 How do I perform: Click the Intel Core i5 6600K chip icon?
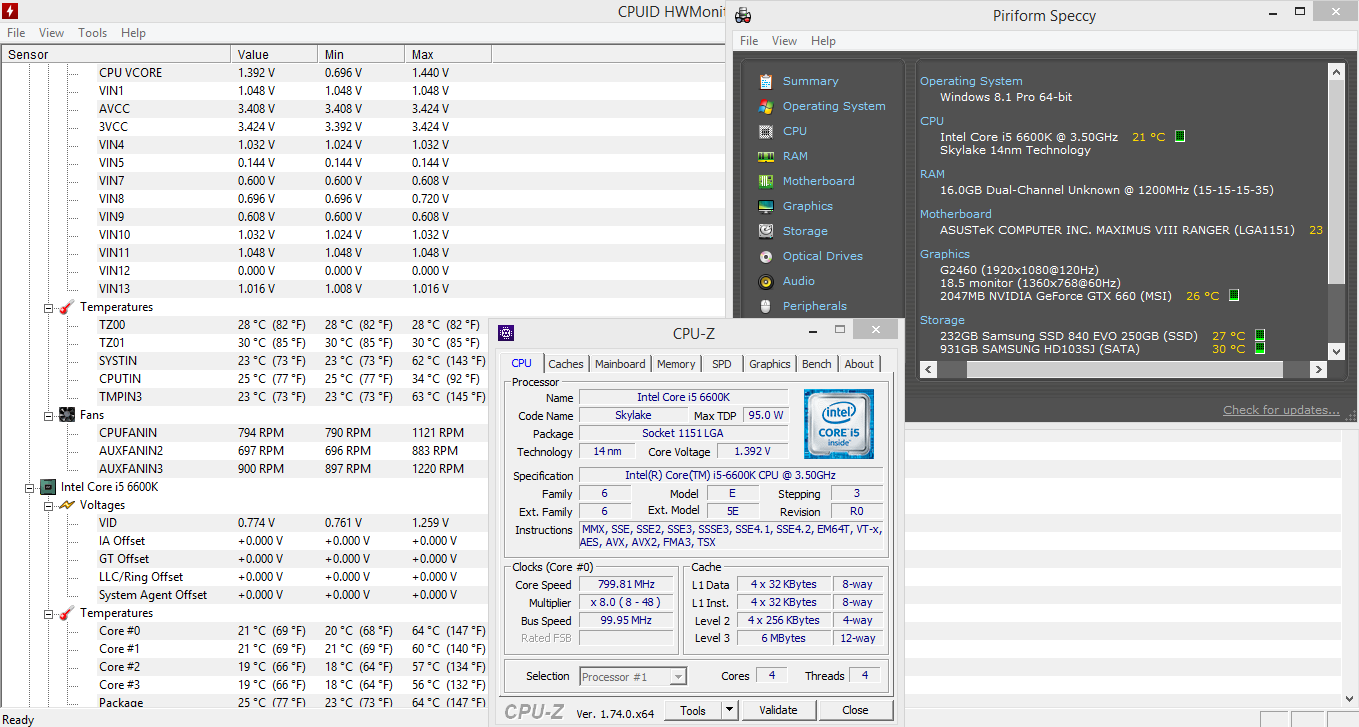tap(47, 487)
